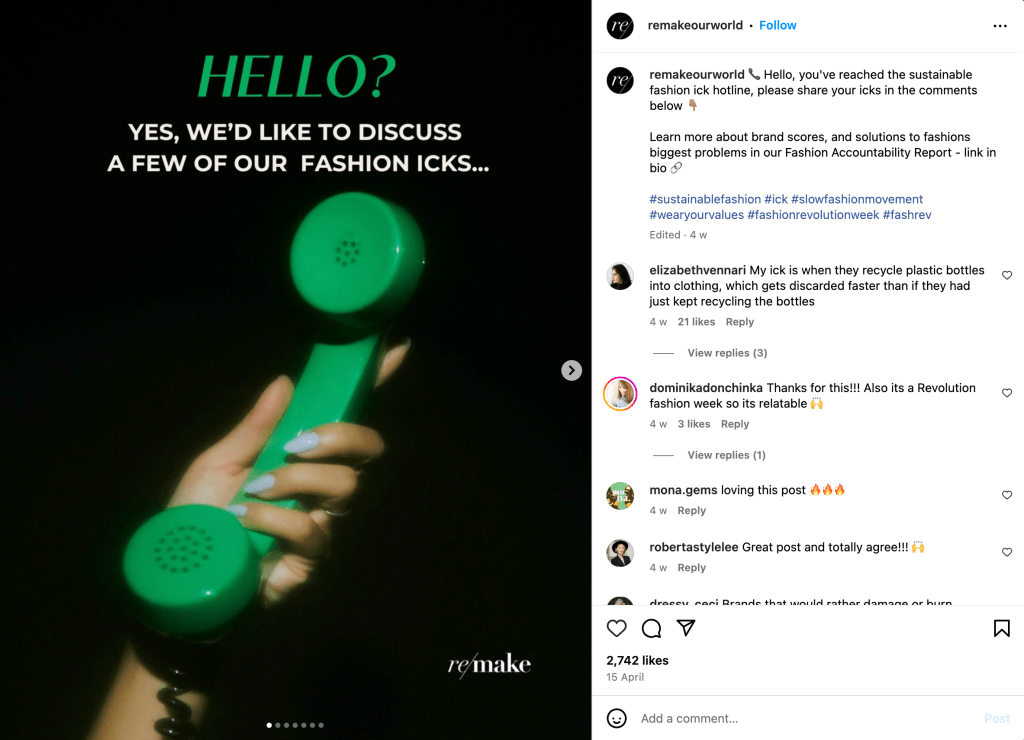Open dominikadonchinka's story avatar
Image resolution: width=1024 pixels, height=740 pixels.
[620, 394]
